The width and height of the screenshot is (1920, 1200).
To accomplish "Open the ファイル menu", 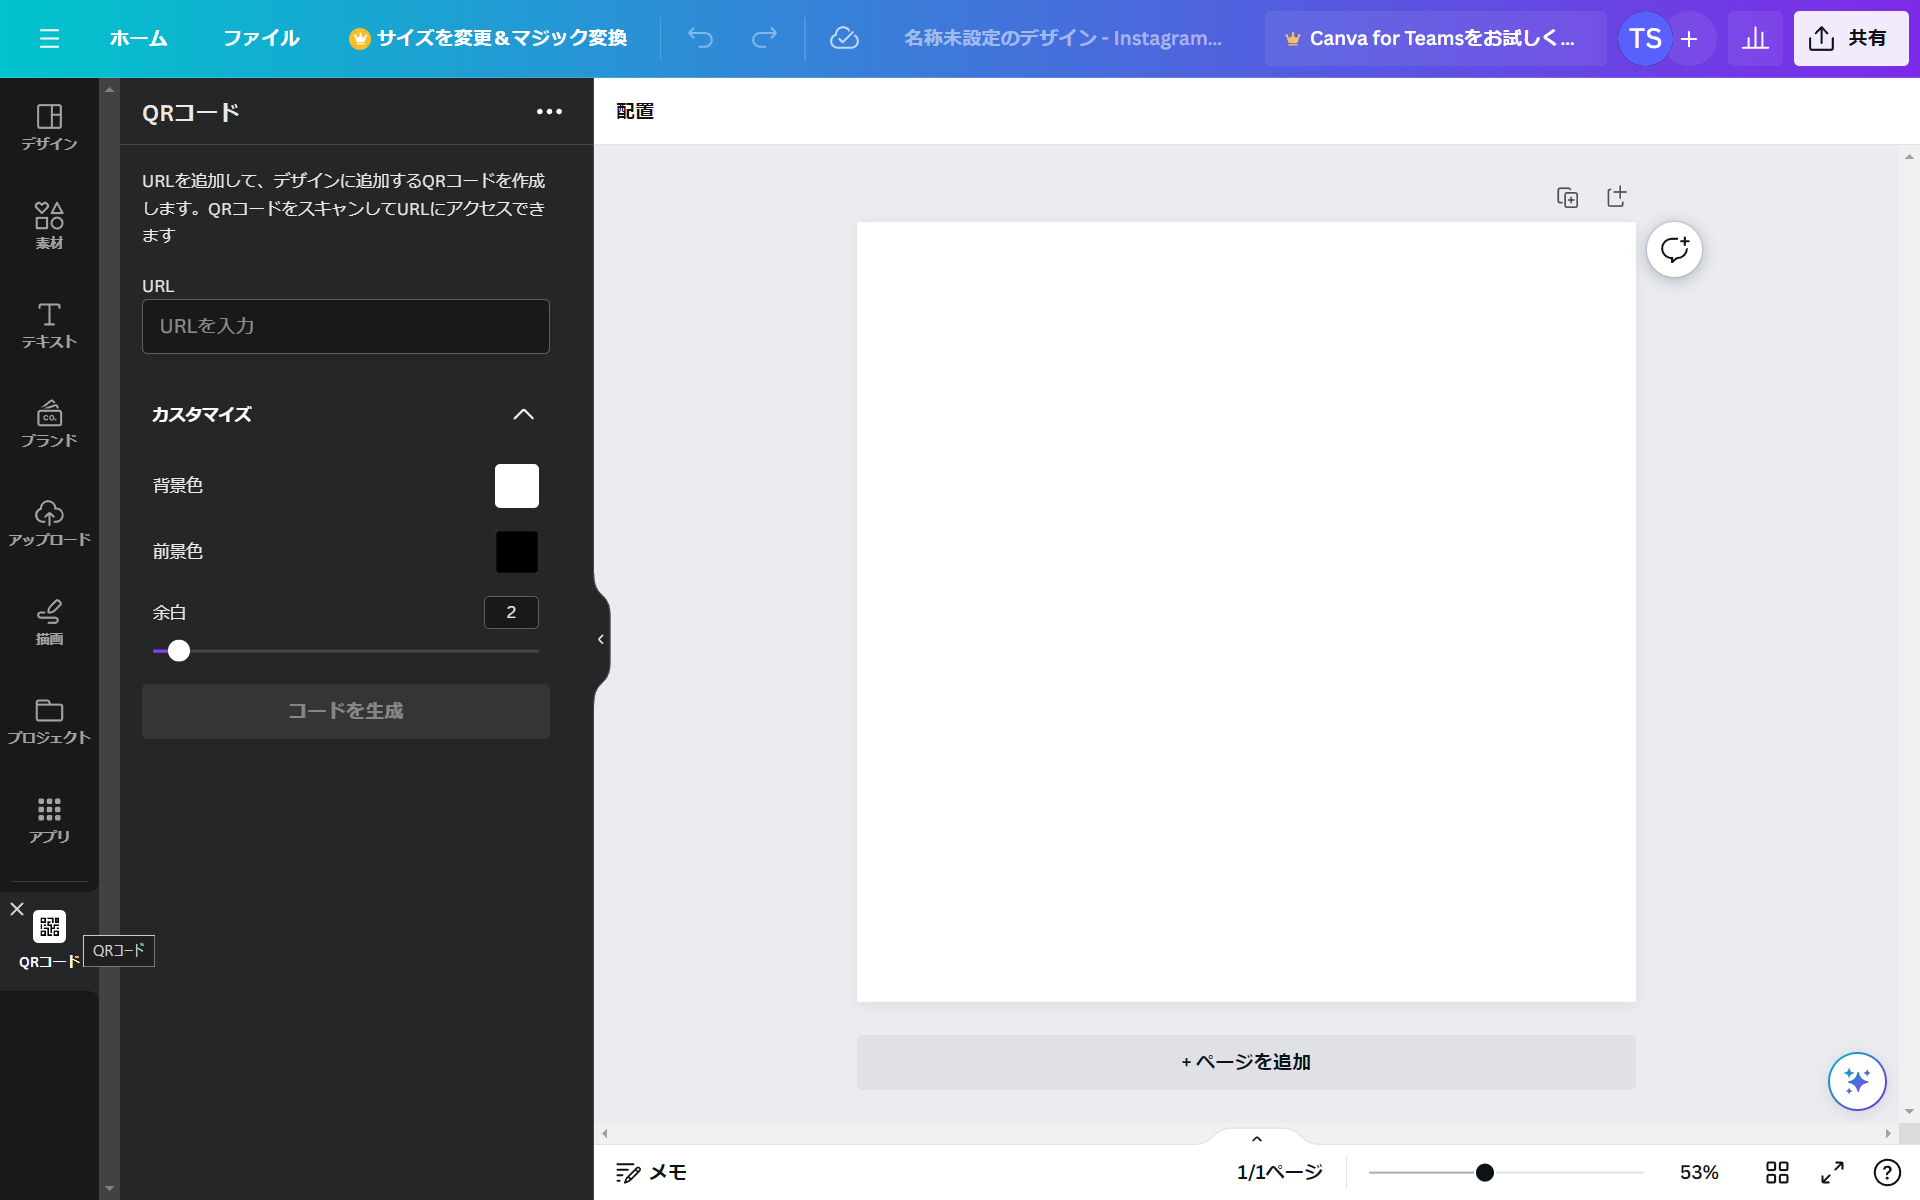I will pos(261,38).
